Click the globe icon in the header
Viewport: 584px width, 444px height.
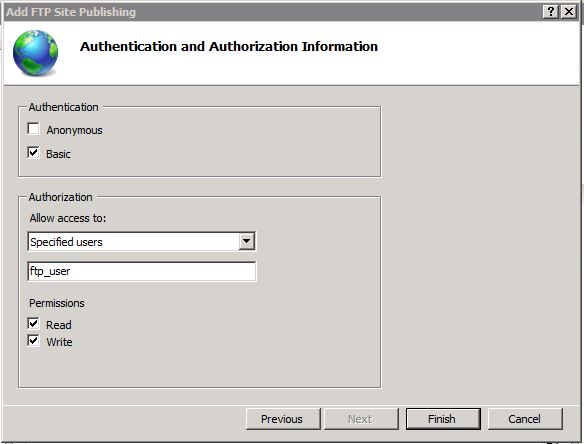click(35, 53)
